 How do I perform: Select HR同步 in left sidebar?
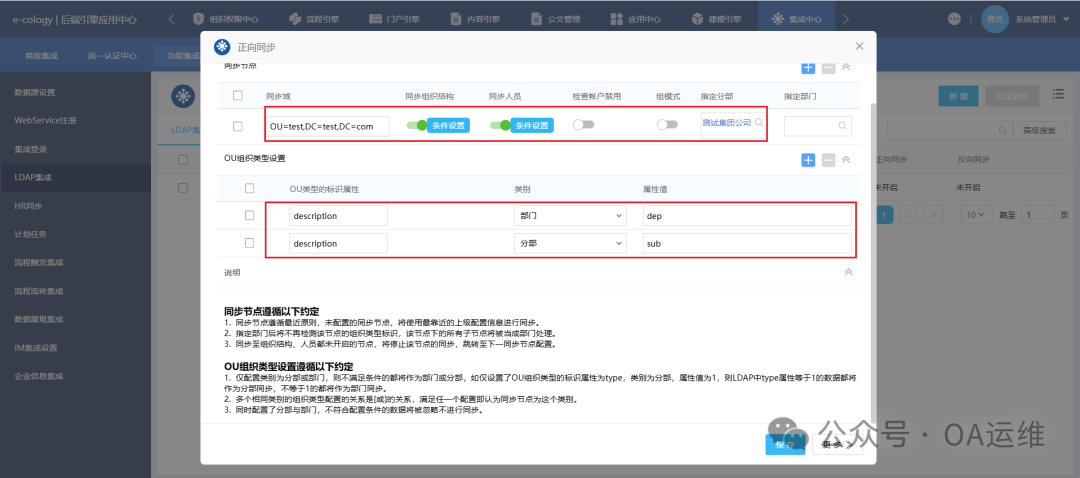tap(30, 205)
